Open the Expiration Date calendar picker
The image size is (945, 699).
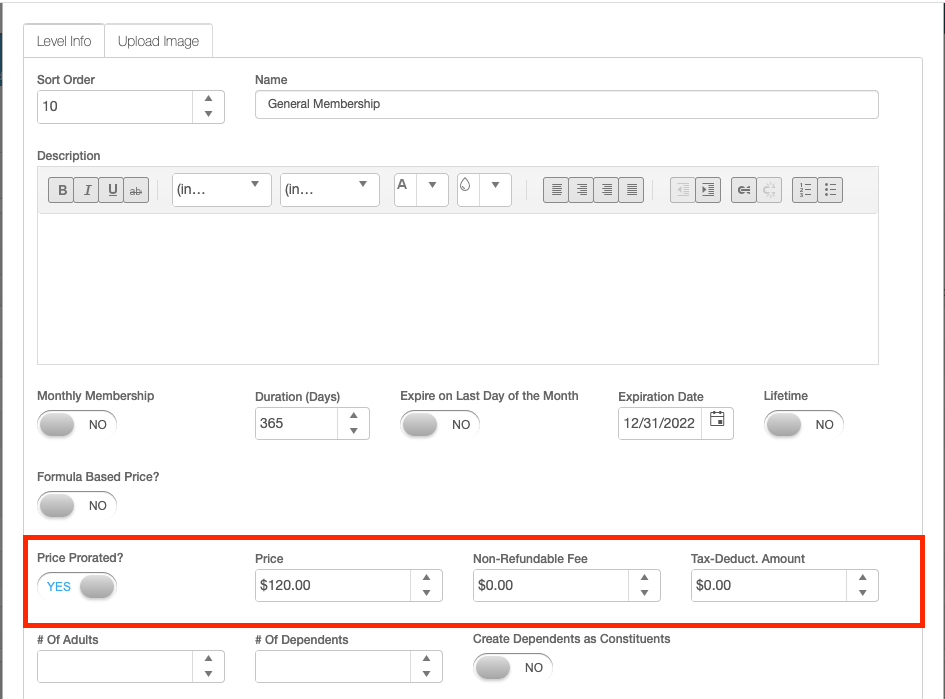(717, 422)
